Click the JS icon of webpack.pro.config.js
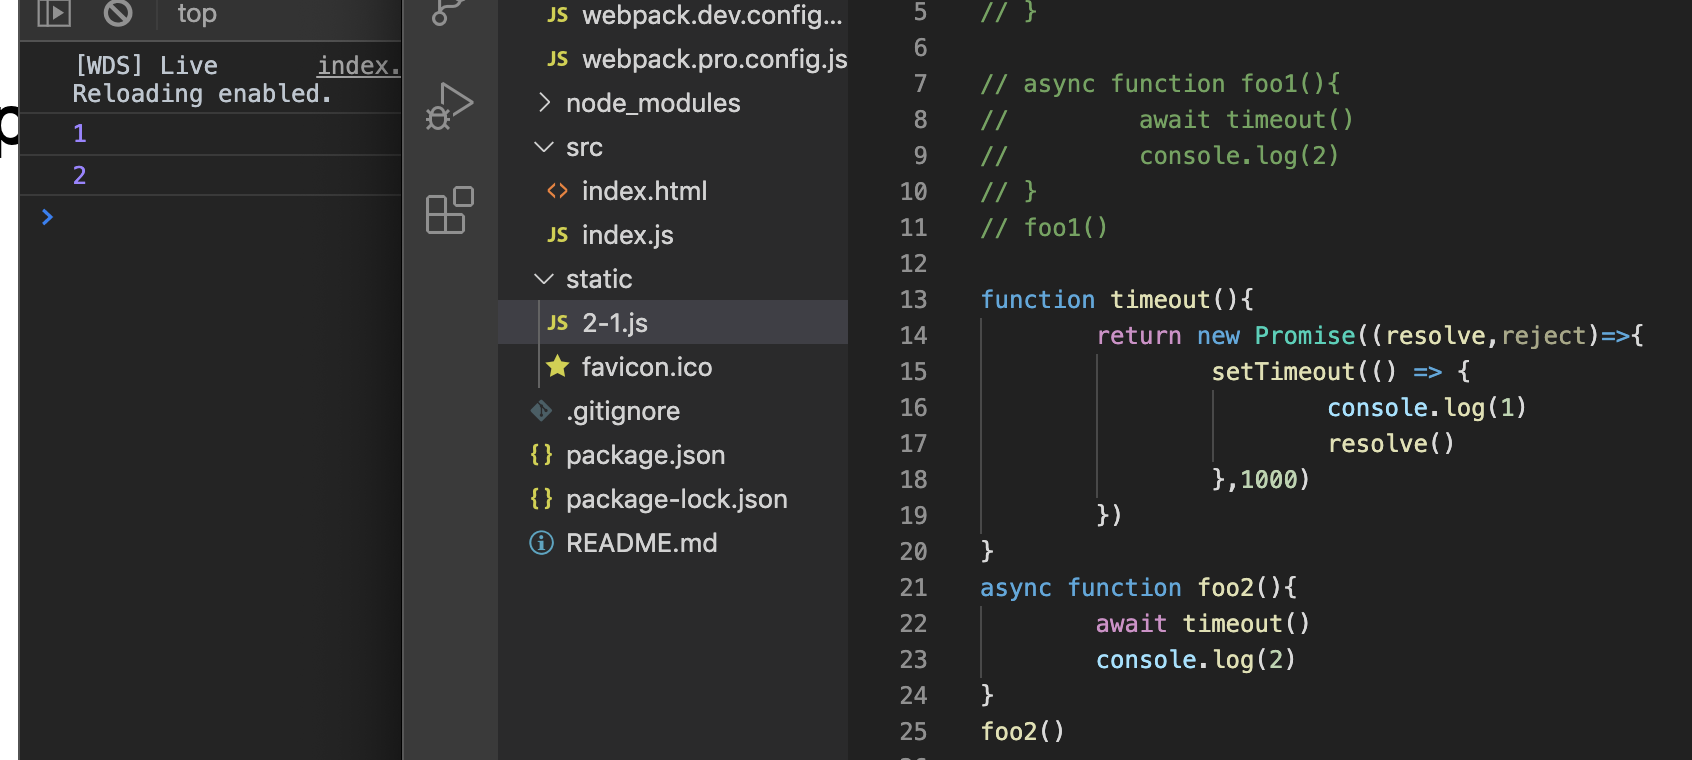The image size is (1692, 760). coord(558,59)
